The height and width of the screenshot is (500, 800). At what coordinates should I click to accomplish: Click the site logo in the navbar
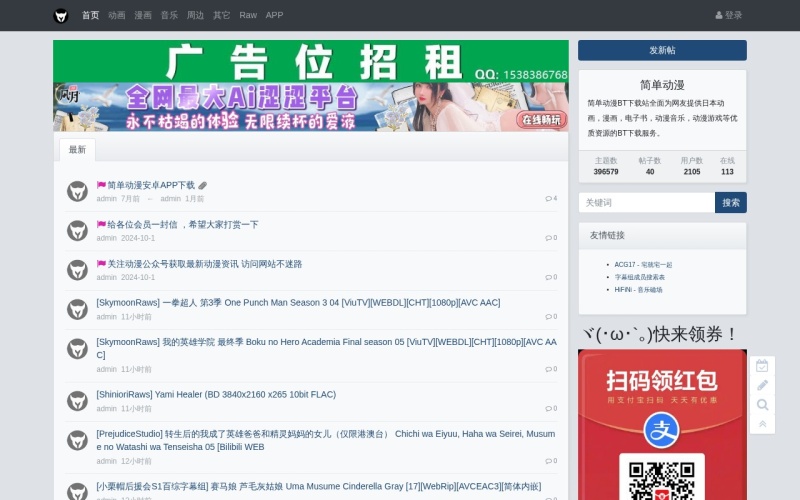(61, 15)
